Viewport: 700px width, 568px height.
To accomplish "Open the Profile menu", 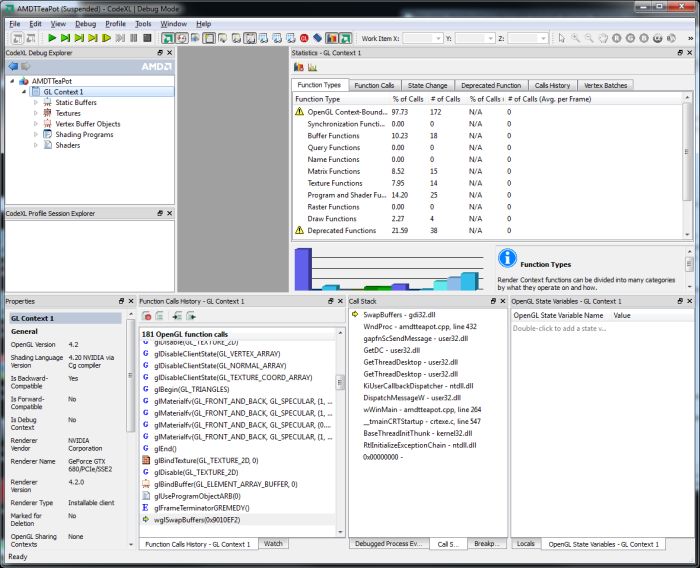I will click(x=115, y=24).
